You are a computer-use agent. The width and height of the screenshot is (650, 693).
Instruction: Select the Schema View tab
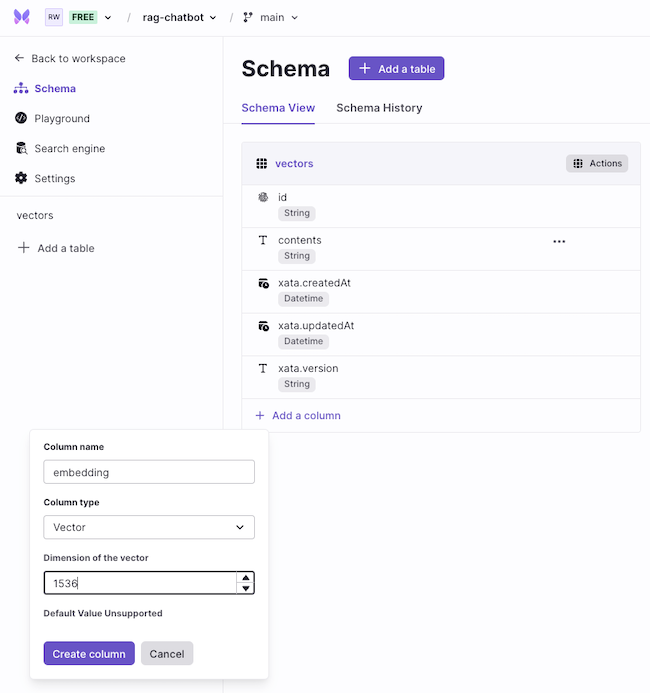click(278, 108)
